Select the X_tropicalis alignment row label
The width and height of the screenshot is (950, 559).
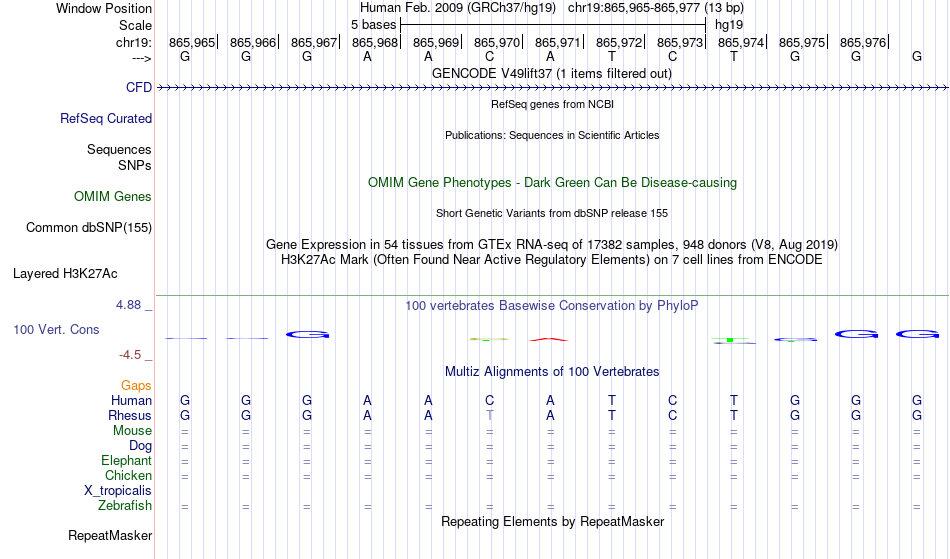(118, 491)
